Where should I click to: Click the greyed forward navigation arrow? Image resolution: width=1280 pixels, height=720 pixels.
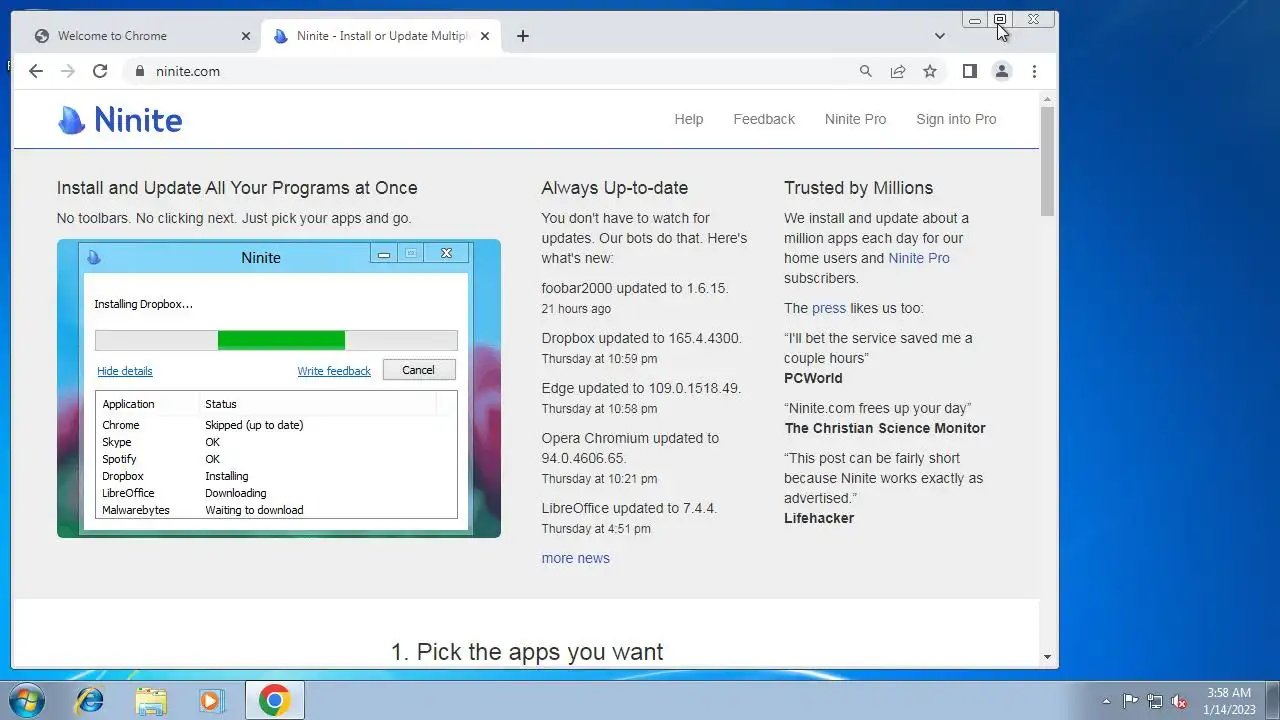click(68, 71)
